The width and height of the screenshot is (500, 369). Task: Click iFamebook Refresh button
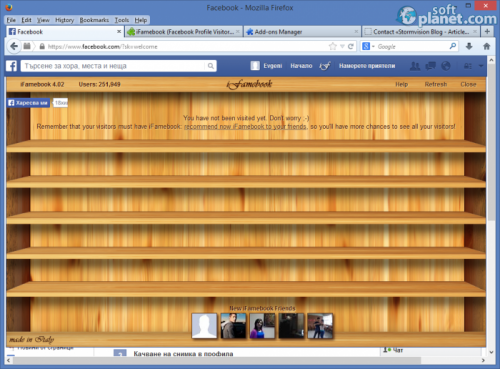click(436, 84)
